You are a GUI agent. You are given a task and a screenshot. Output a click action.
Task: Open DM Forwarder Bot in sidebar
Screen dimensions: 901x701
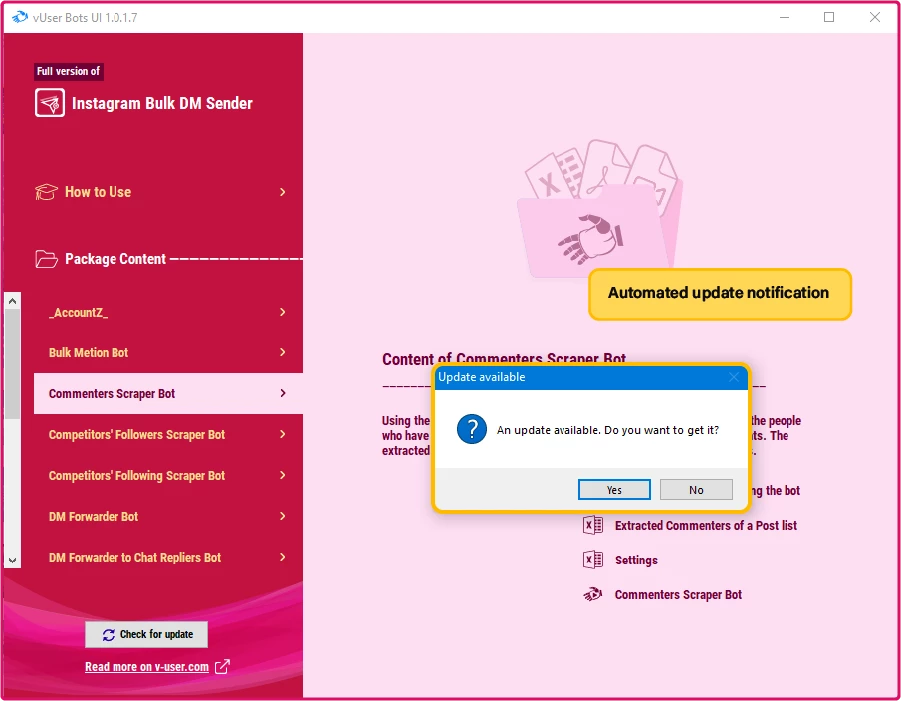(x=168, y=516)
